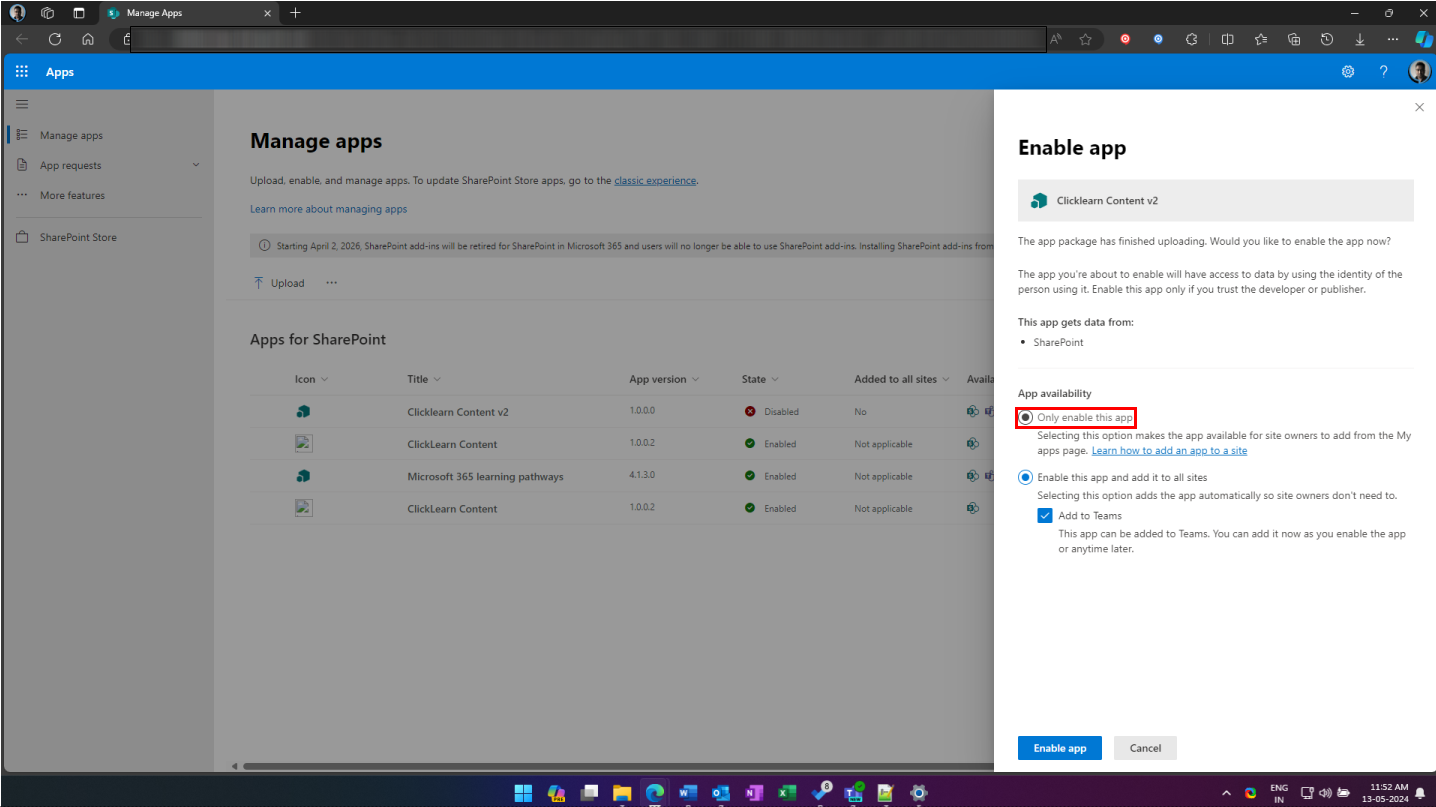Collapse the navigation hamburger menu
Image resolution: width=1436 pixels, height=807 pixels.
pos(22,104)
